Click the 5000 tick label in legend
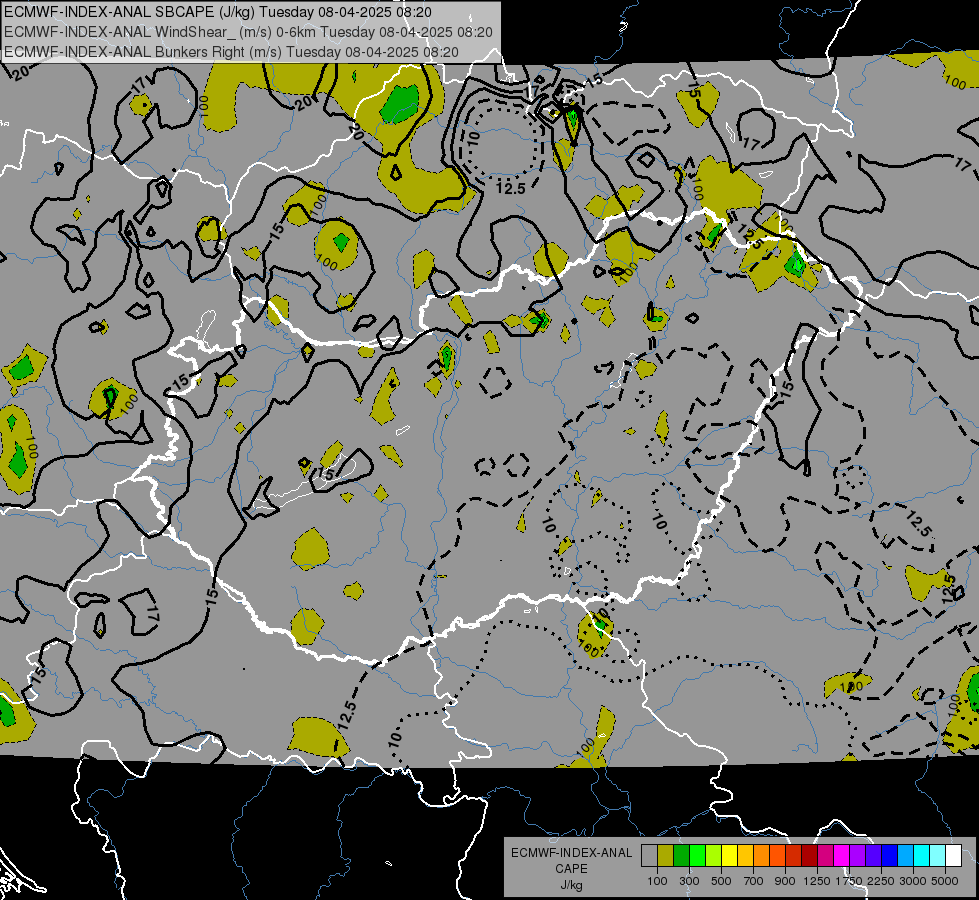This screenshot has width=979, height=900. 945,881
